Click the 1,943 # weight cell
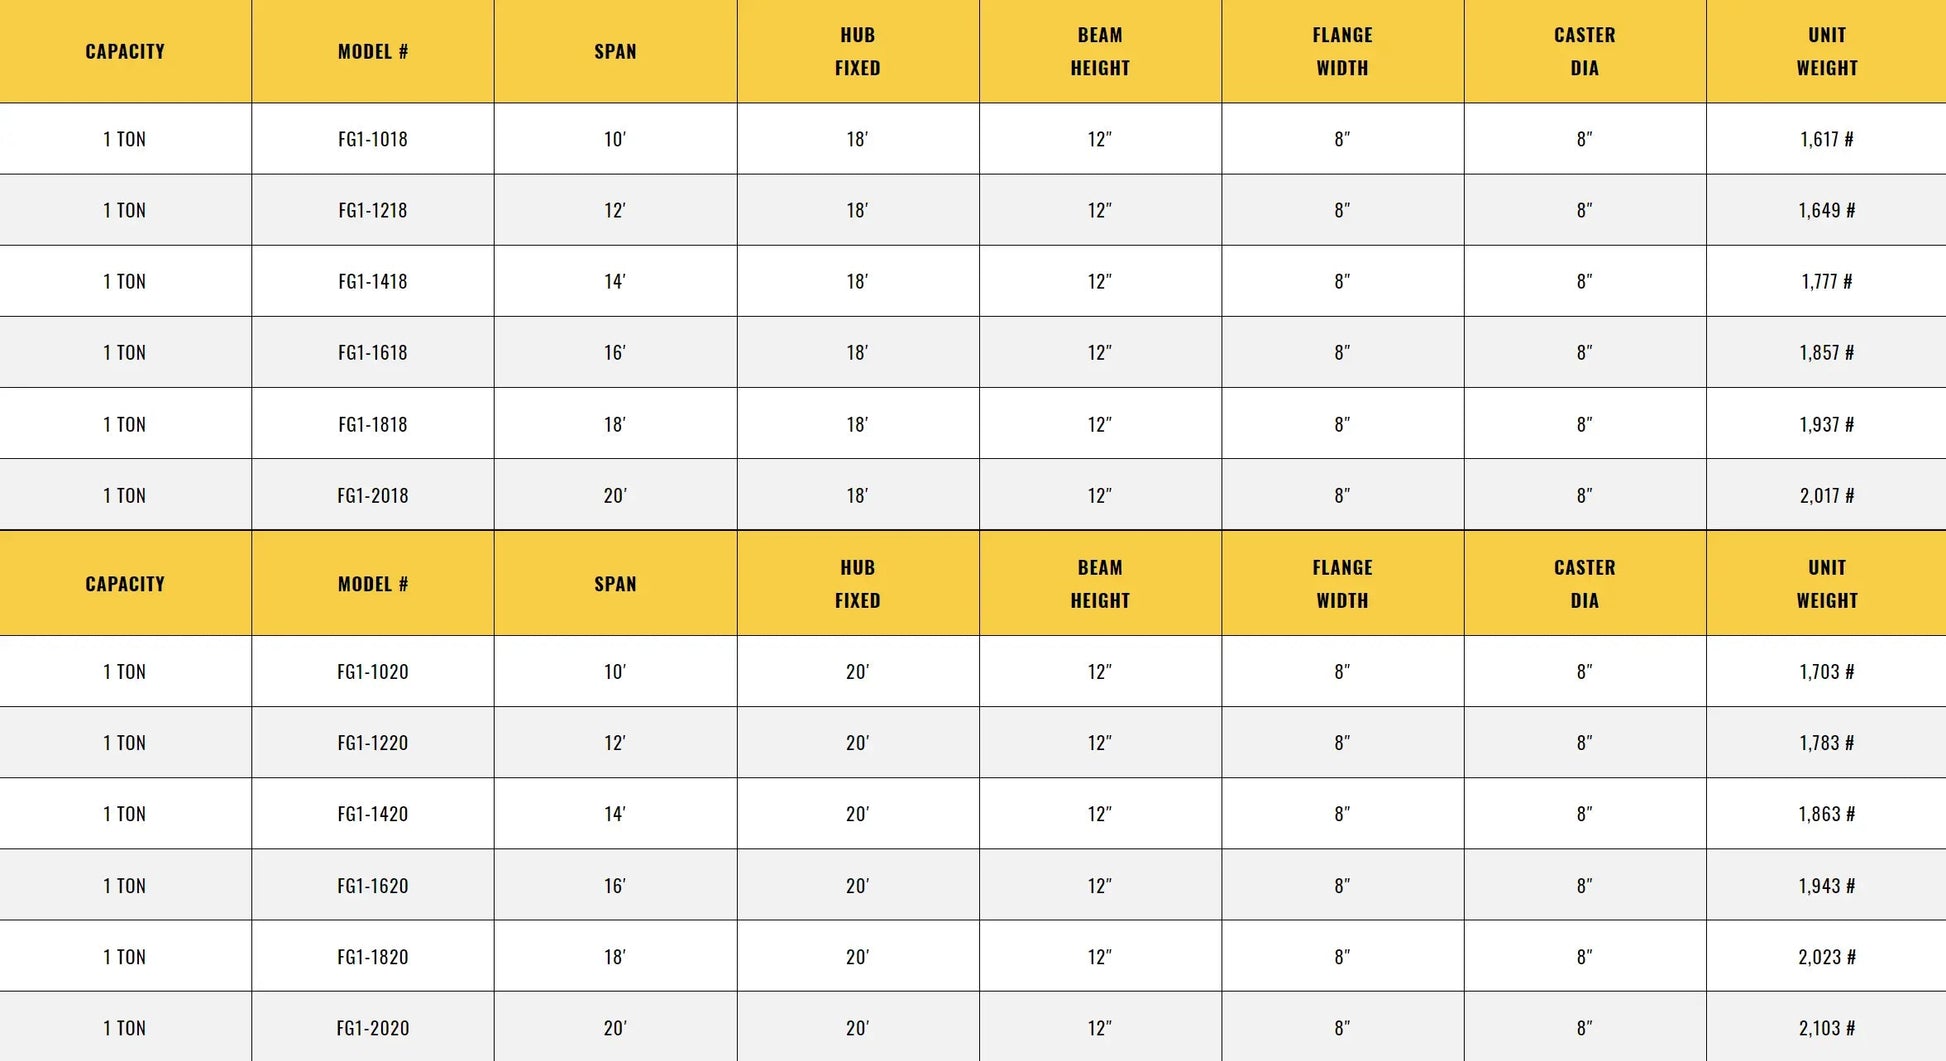 point(1826,886)
